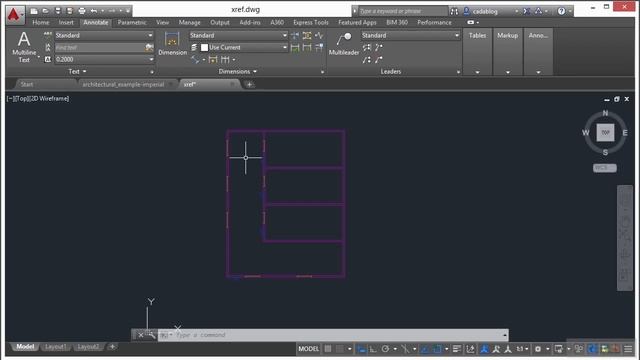
Task: Click the MODEL space button in status bar
Action: (308, 349)
